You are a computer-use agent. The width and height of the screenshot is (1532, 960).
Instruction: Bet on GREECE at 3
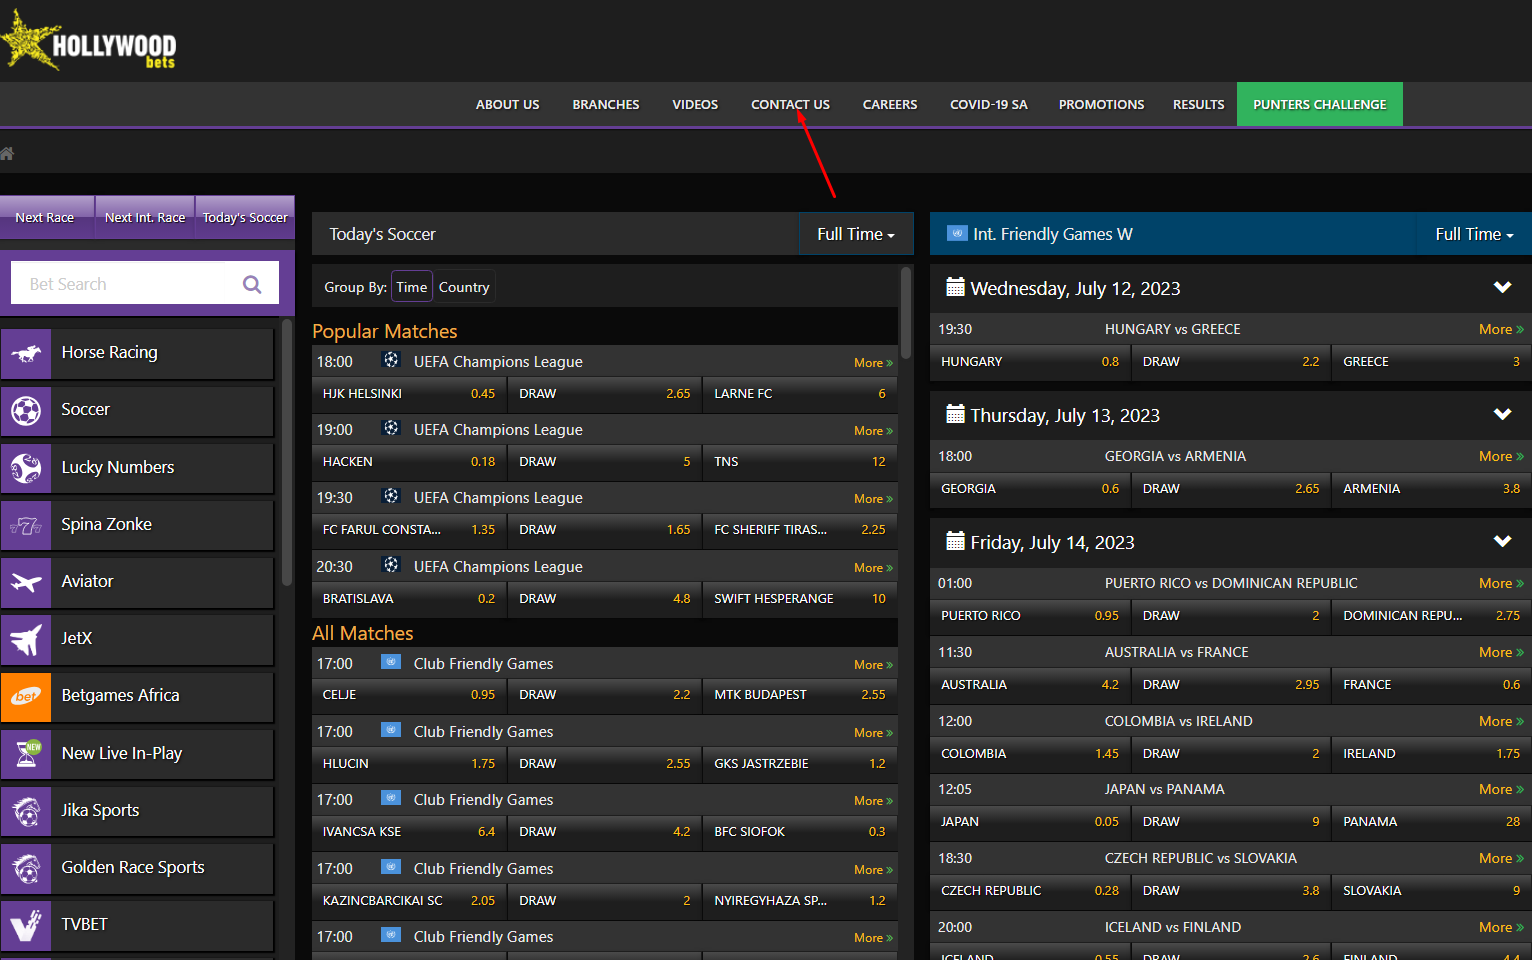[1432, 362]
